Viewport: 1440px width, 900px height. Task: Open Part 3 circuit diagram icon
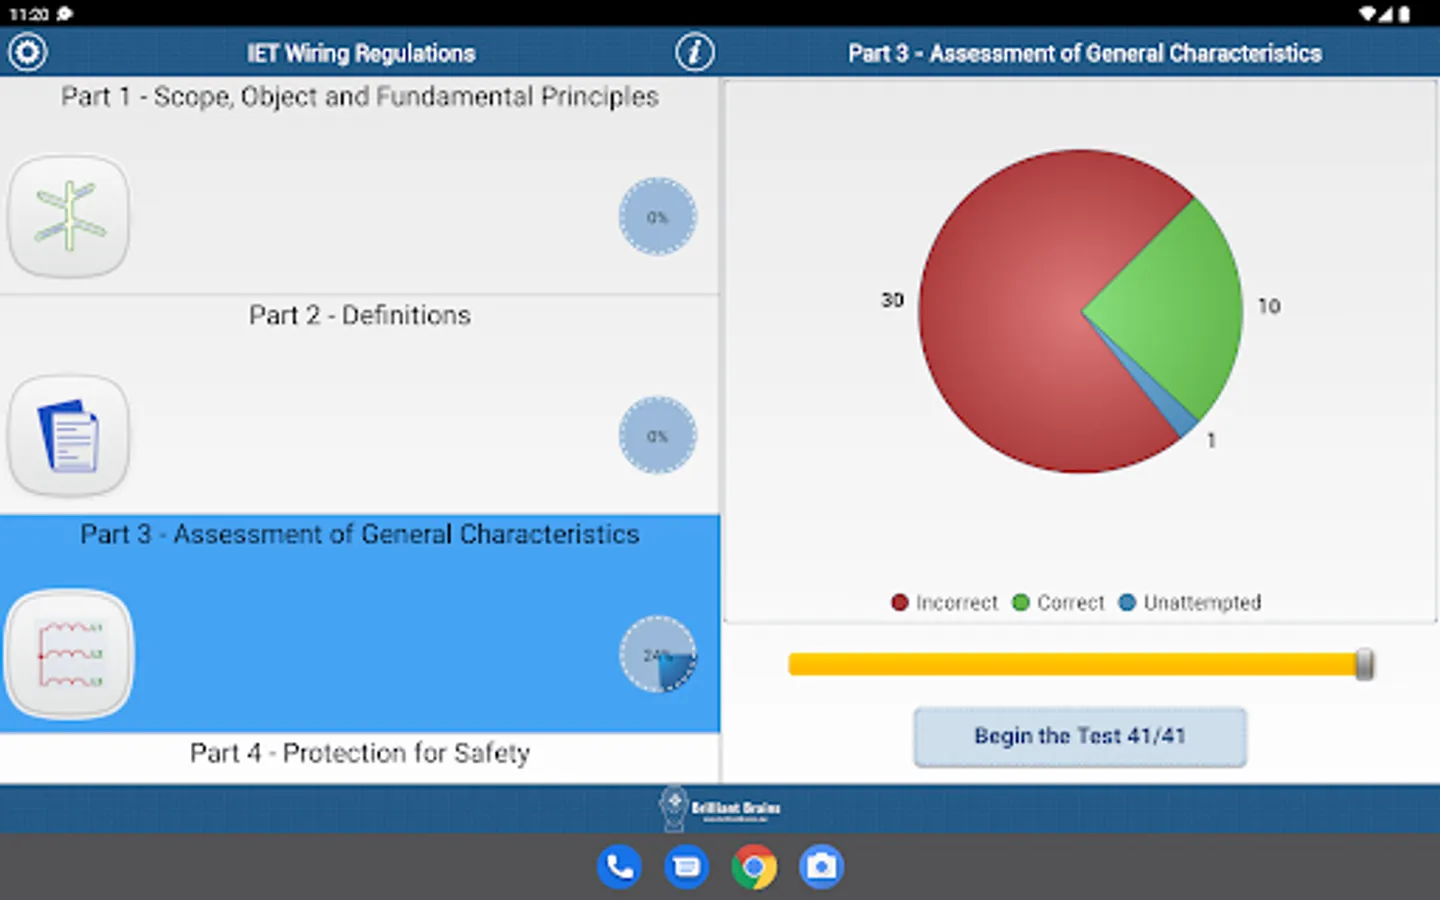[69, 655]
